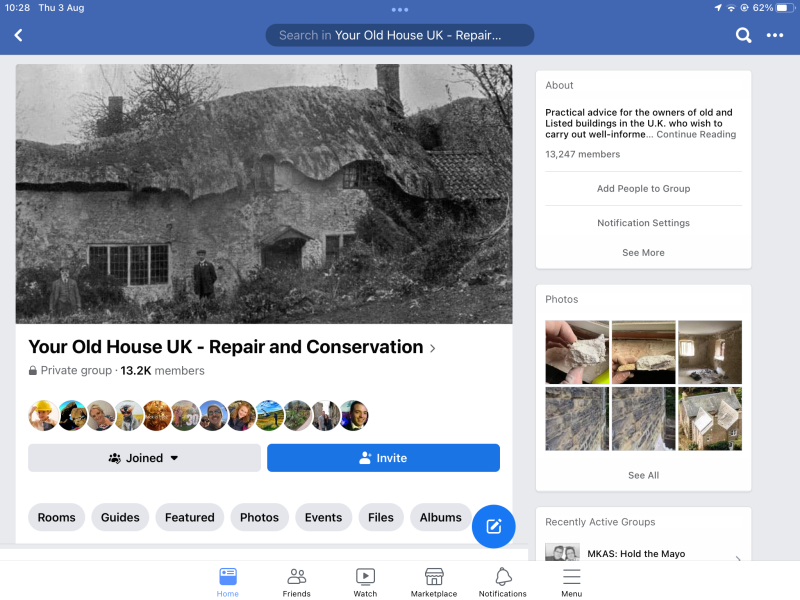Image resolution: width=800 pixels, height=600 pixels.
Task: Tap the search magnifier icon
Action: pyautogui.click(x=743, y=35)
